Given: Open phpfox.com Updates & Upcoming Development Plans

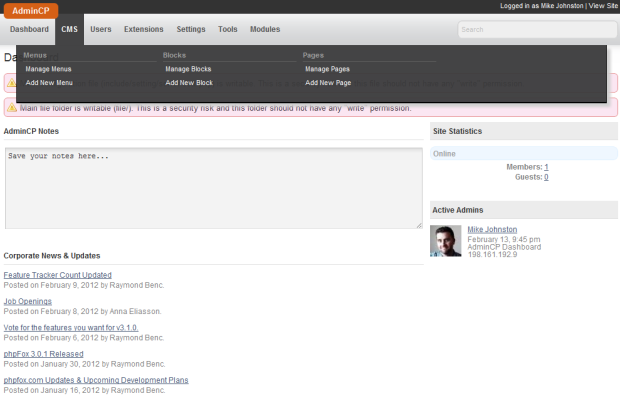Looking at the screenshot, I should click(x=96, y=380).
